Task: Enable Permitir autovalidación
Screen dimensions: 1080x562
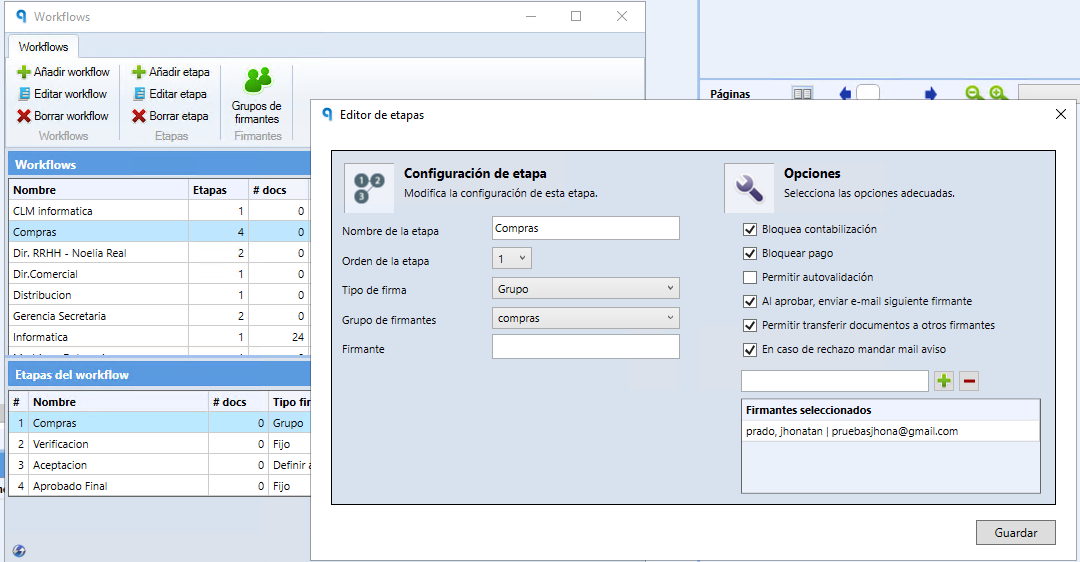Action: (750, 278)
